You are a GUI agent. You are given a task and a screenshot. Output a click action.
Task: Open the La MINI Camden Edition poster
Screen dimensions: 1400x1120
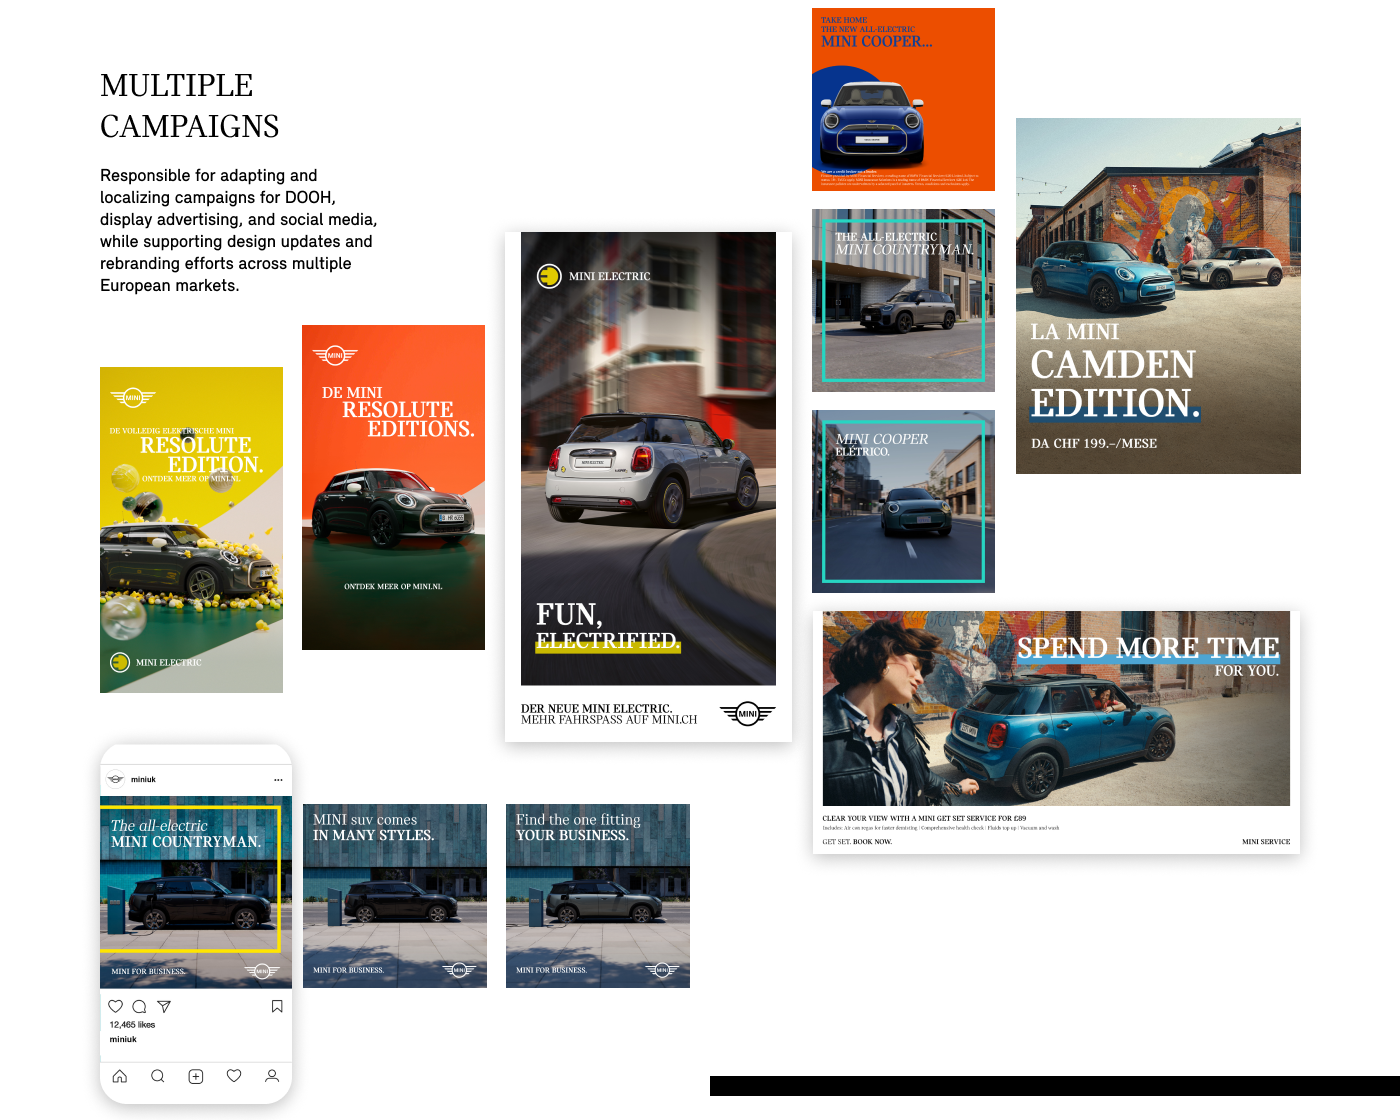pyautogui.click(x=1158, y=296)
